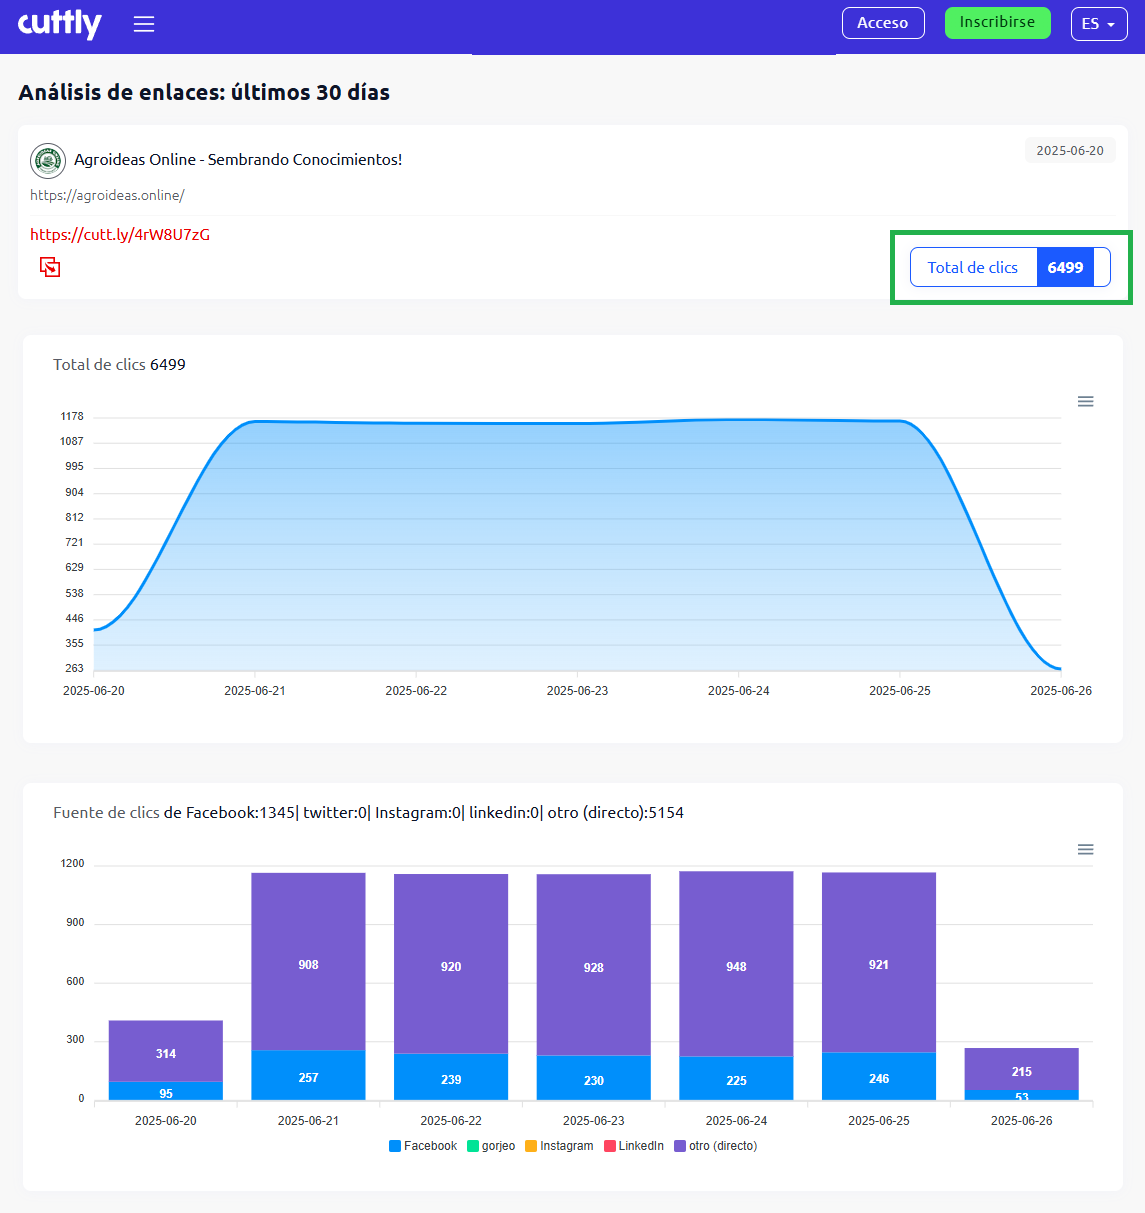Click the Agroideas site favicon
The height and width of the screenshot is (1213, 1145).
48,160
